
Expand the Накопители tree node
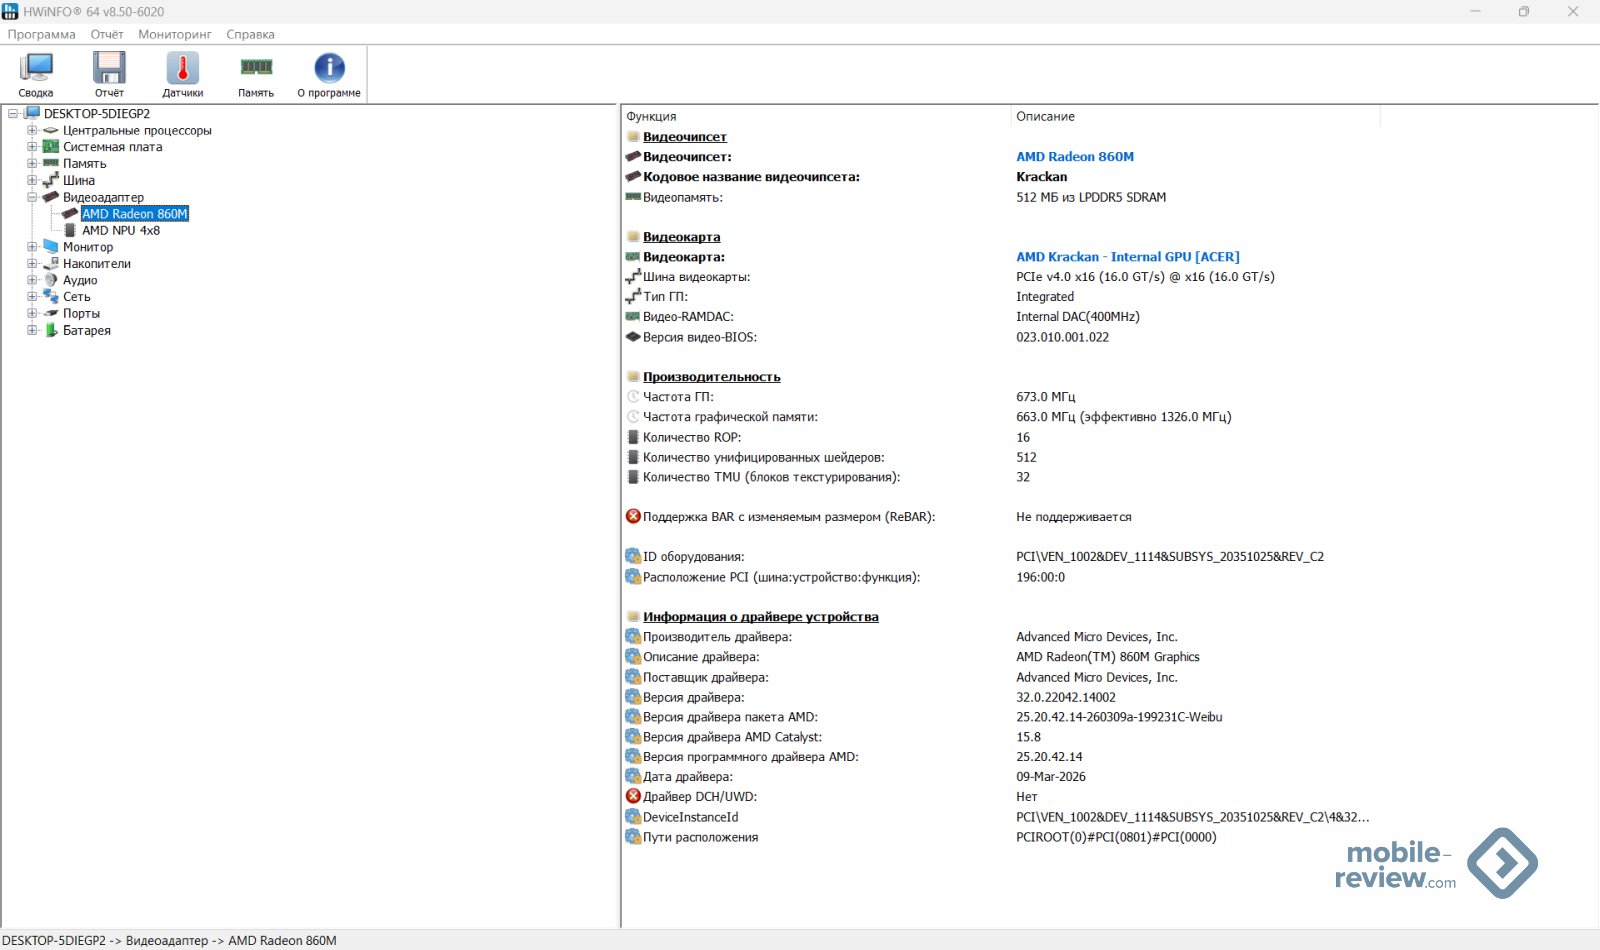point(32,263)
